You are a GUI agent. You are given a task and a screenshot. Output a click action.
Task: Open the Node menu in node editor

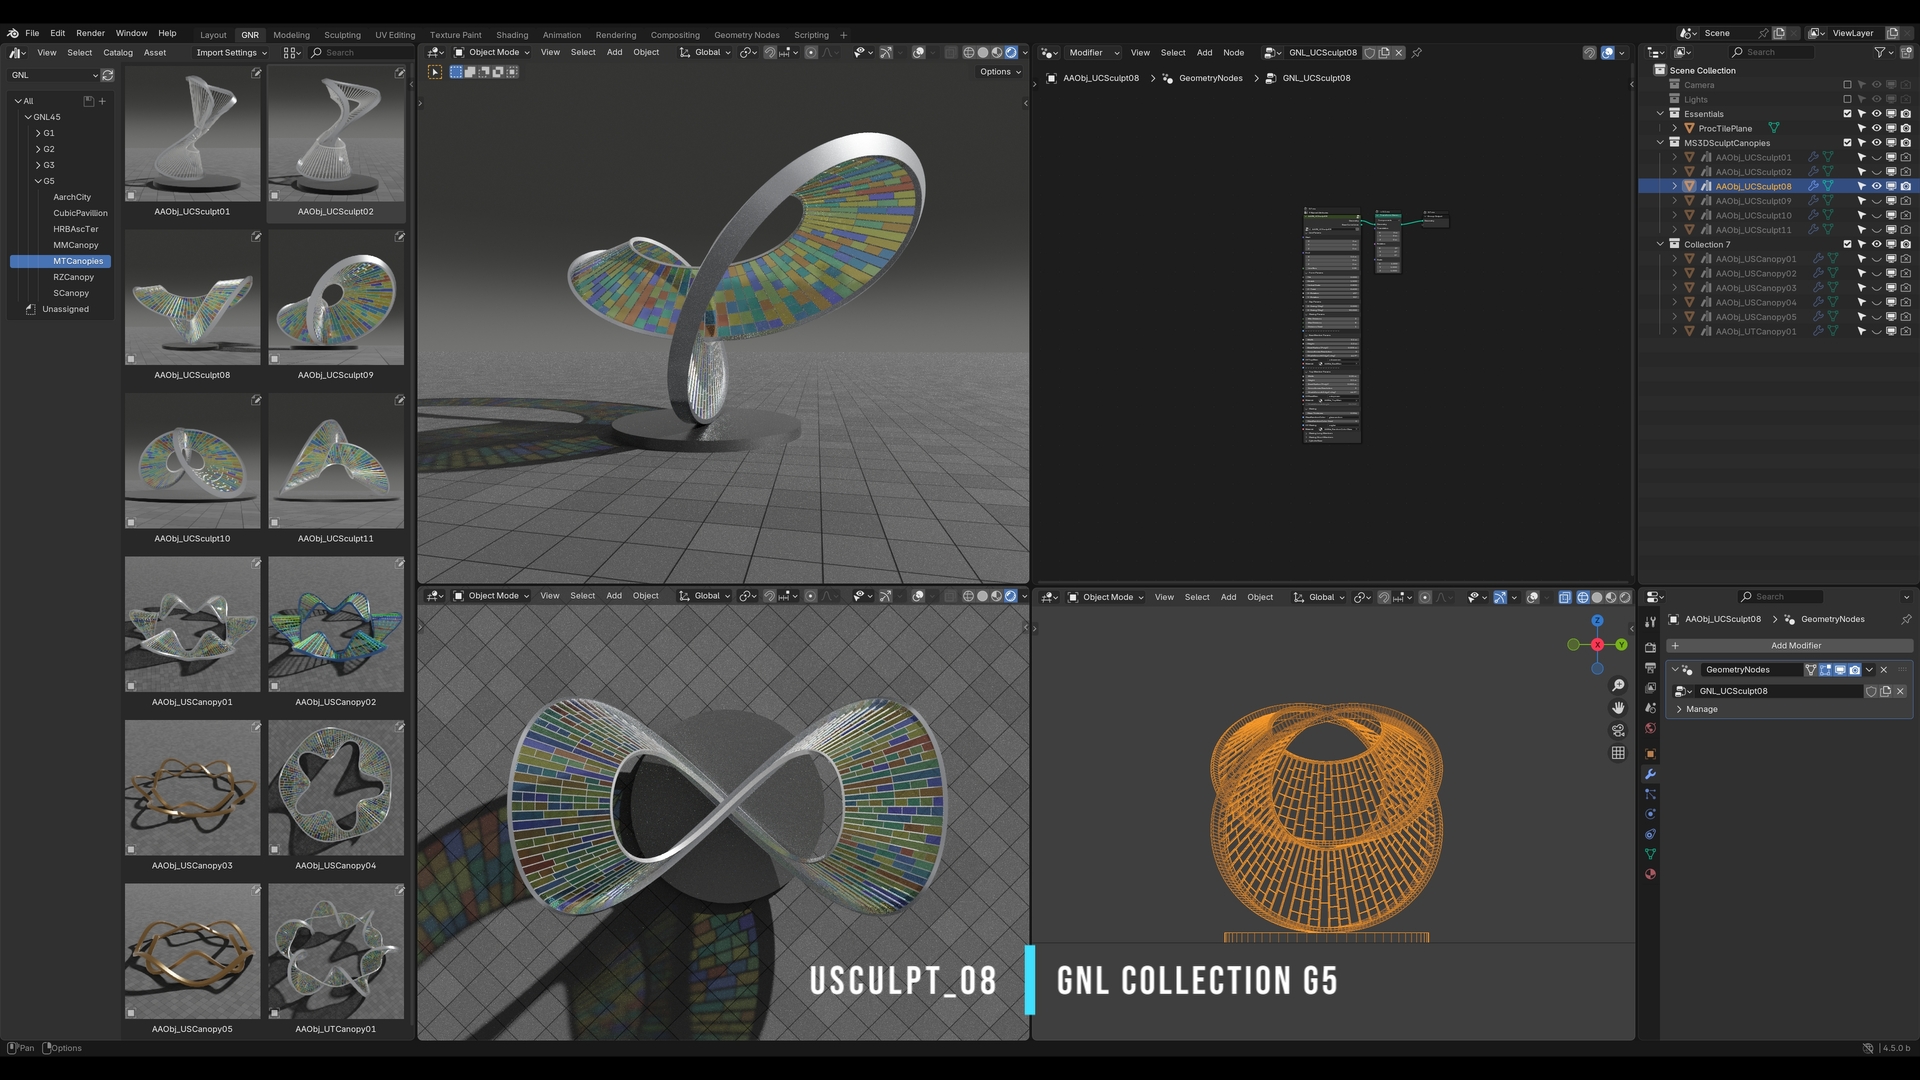[x=1233, y=53]
